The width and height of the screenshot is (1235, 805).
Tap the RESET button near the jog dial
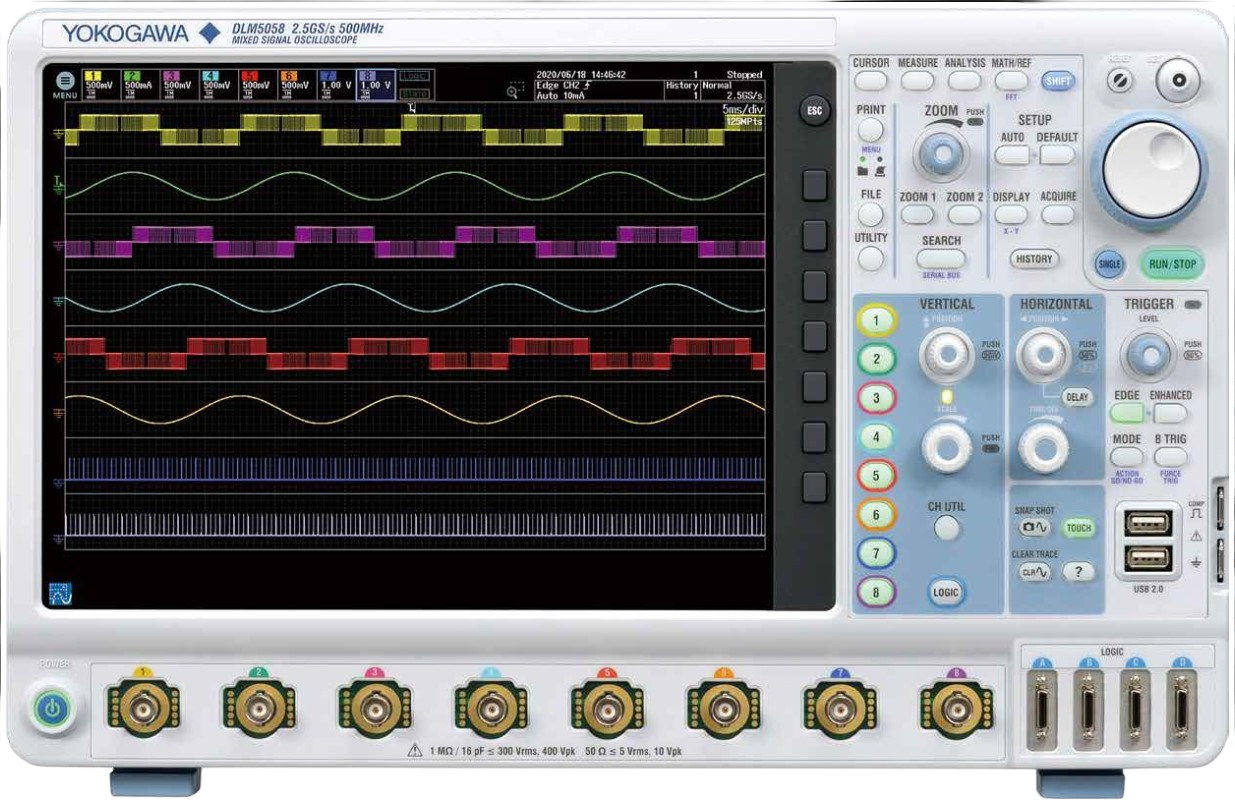(1121, 82)
